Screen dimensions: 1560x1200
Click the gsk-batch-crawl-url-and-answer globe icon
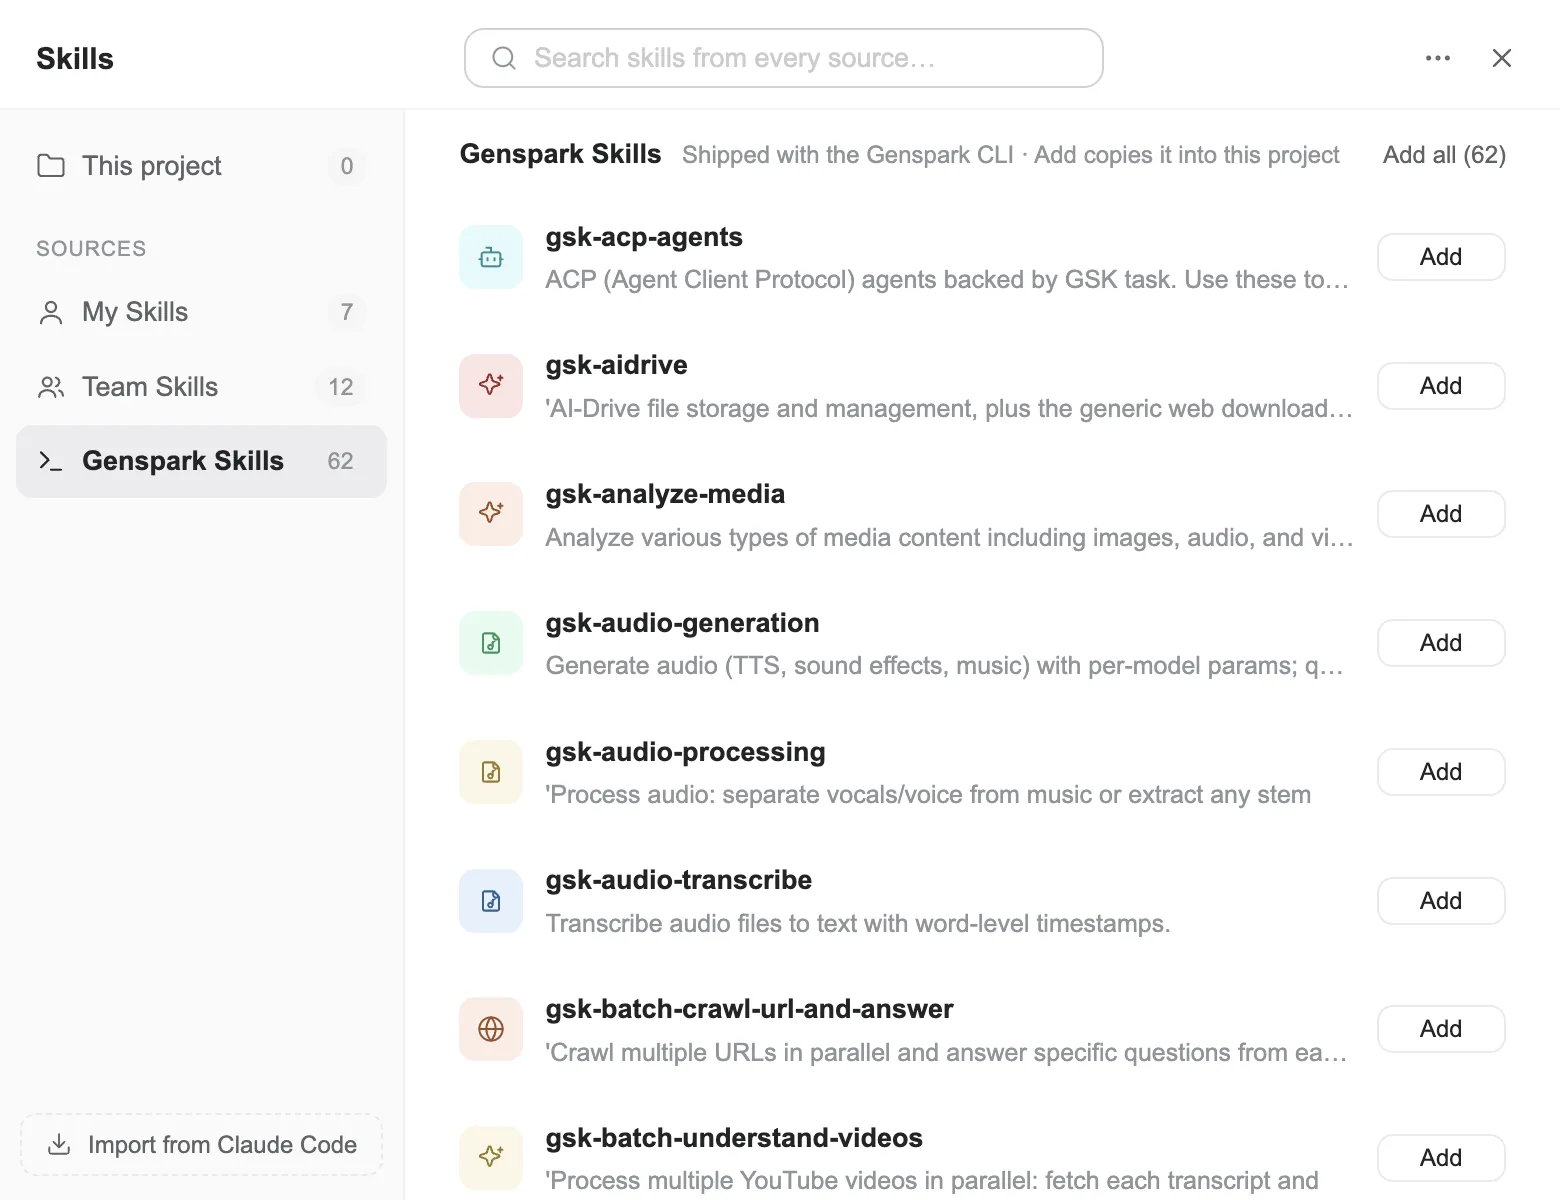click(x=491, y=1029)
